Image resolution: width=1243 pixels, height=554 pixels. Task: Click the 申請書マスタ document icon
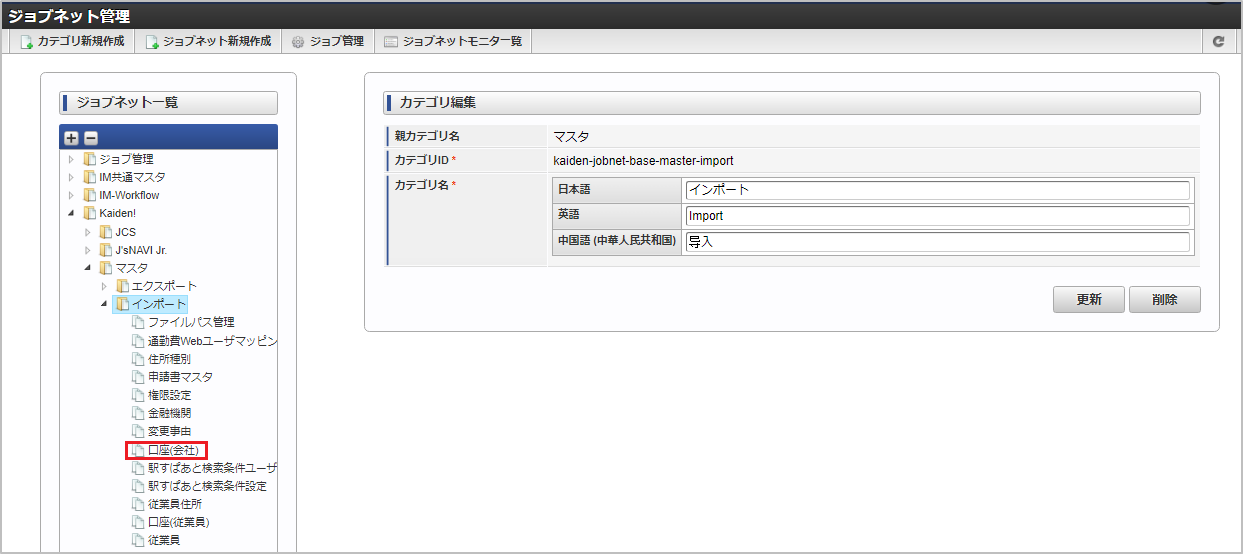(139, 377)
